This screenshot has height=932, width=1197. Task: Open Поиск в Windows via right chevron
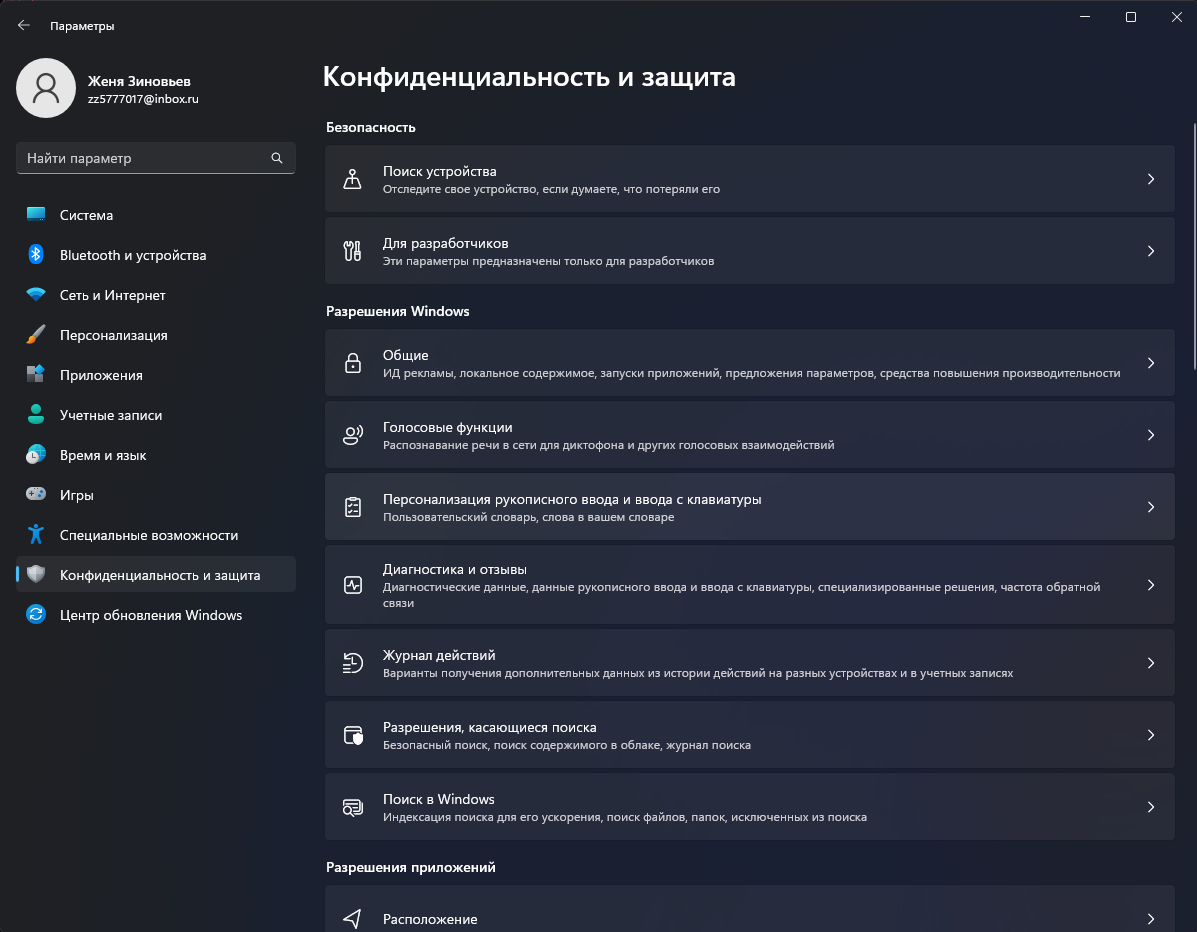(1150, 807)
